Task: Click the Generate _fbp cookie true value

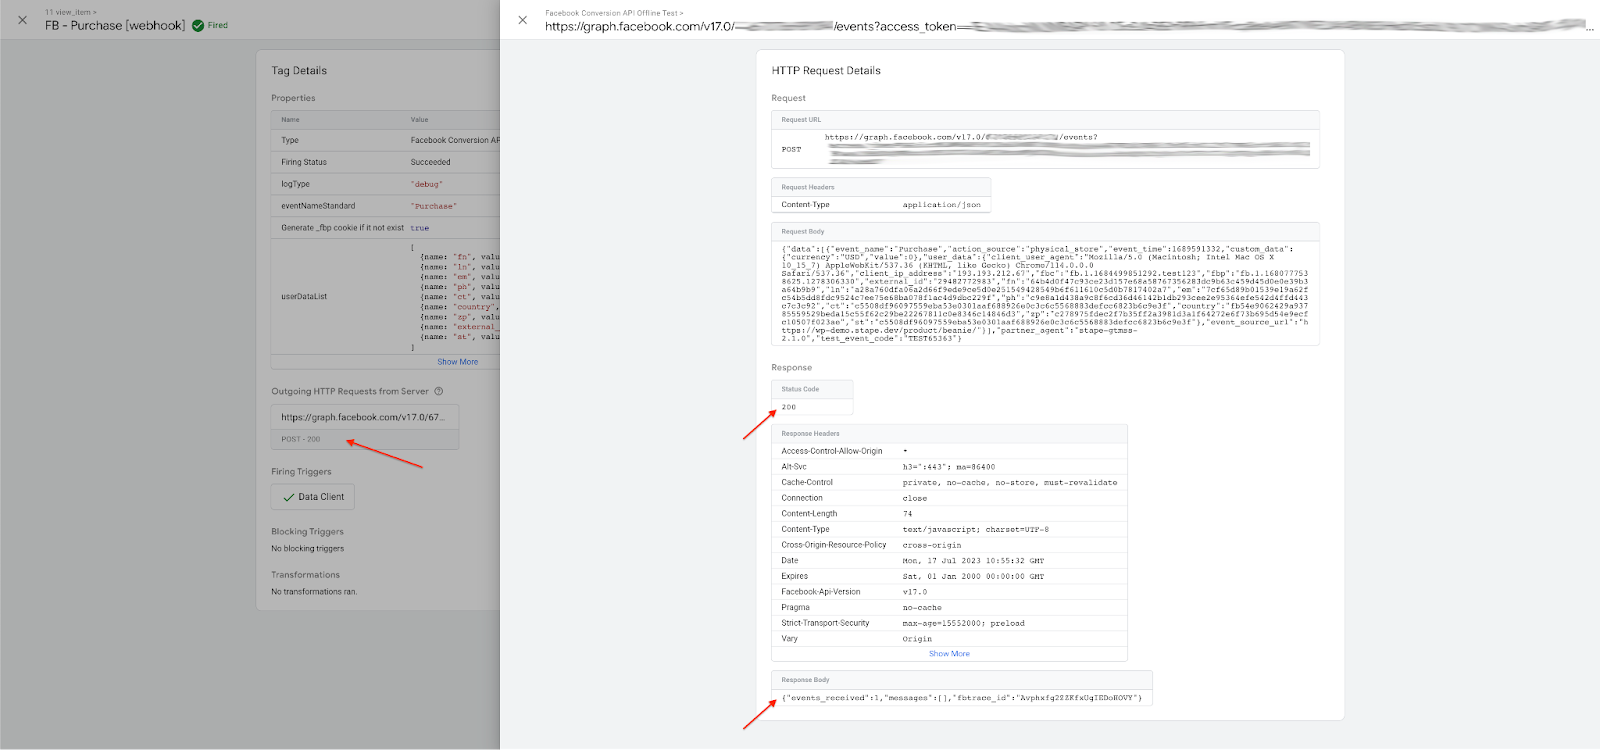Action: pyautogui.click(x=419, y=228)
